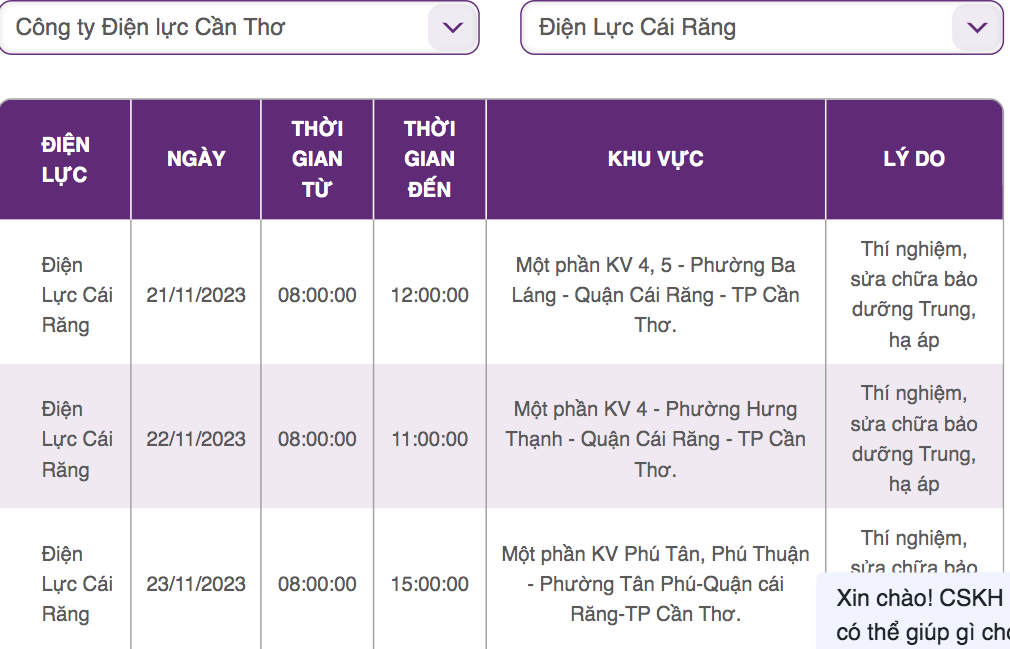The image size is (1010, 649).
Task: Click the THỜI GIAN ĐẾN column header
Action: point(430,160)
